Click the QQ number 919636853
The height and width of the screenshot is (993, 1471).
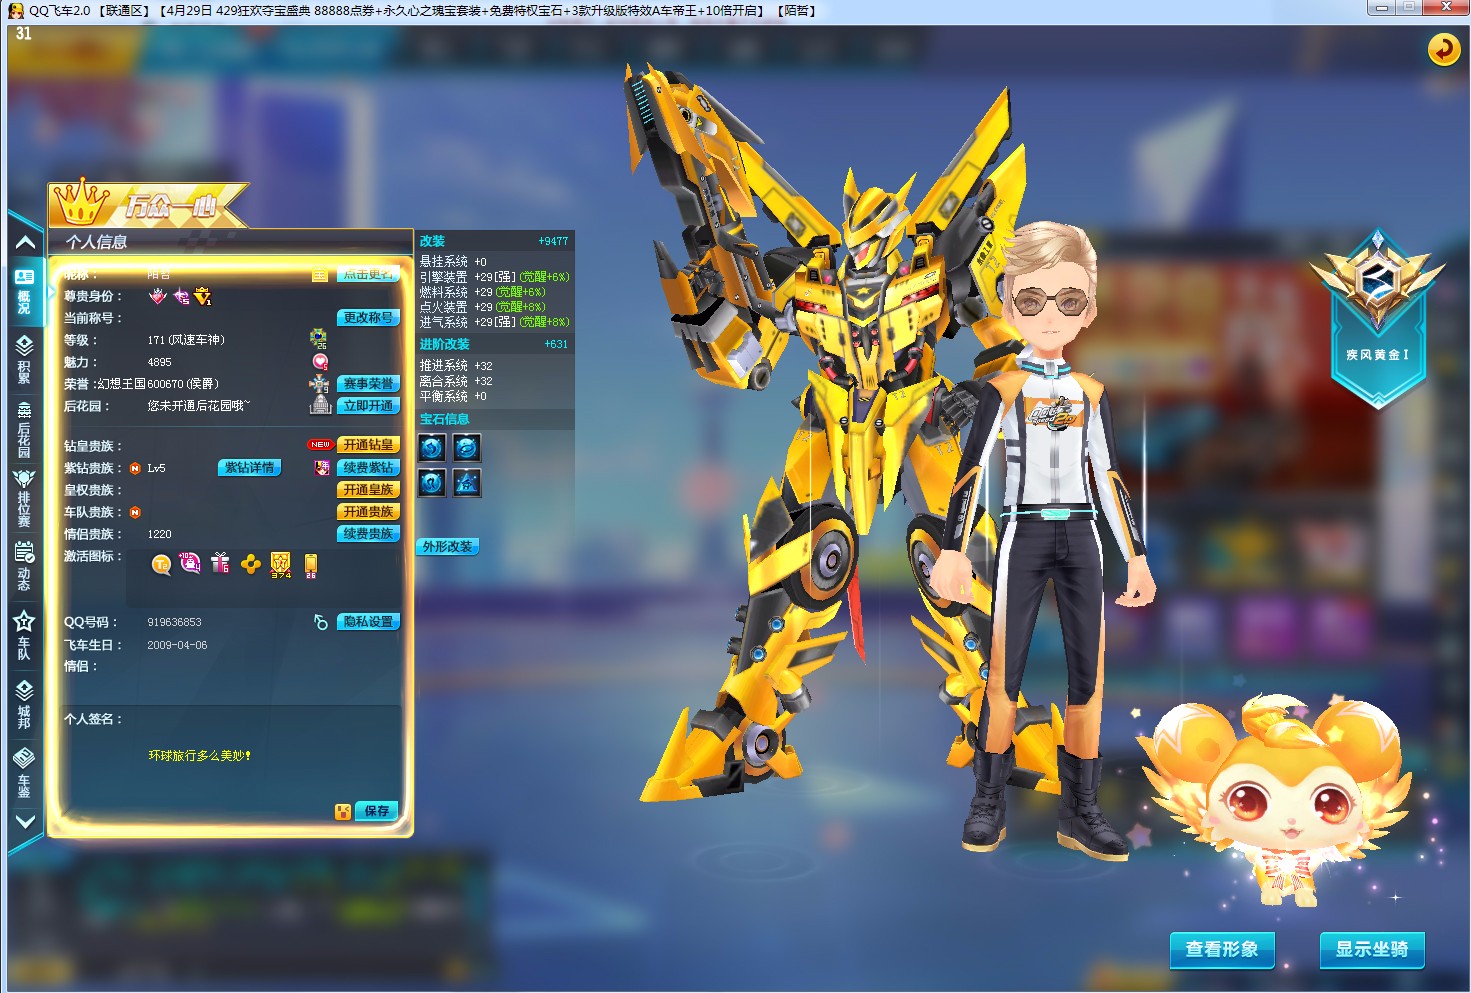pyautogui.click(x=175, y=622)
